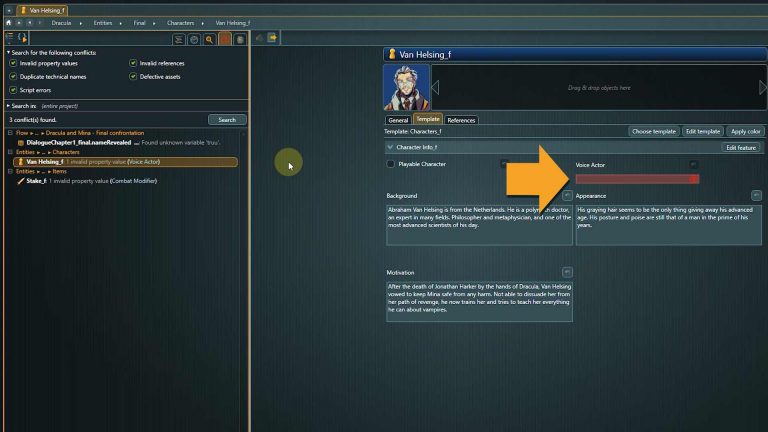
Task: Toggle Defective assets checkbox
Action: tap(133, 76)
